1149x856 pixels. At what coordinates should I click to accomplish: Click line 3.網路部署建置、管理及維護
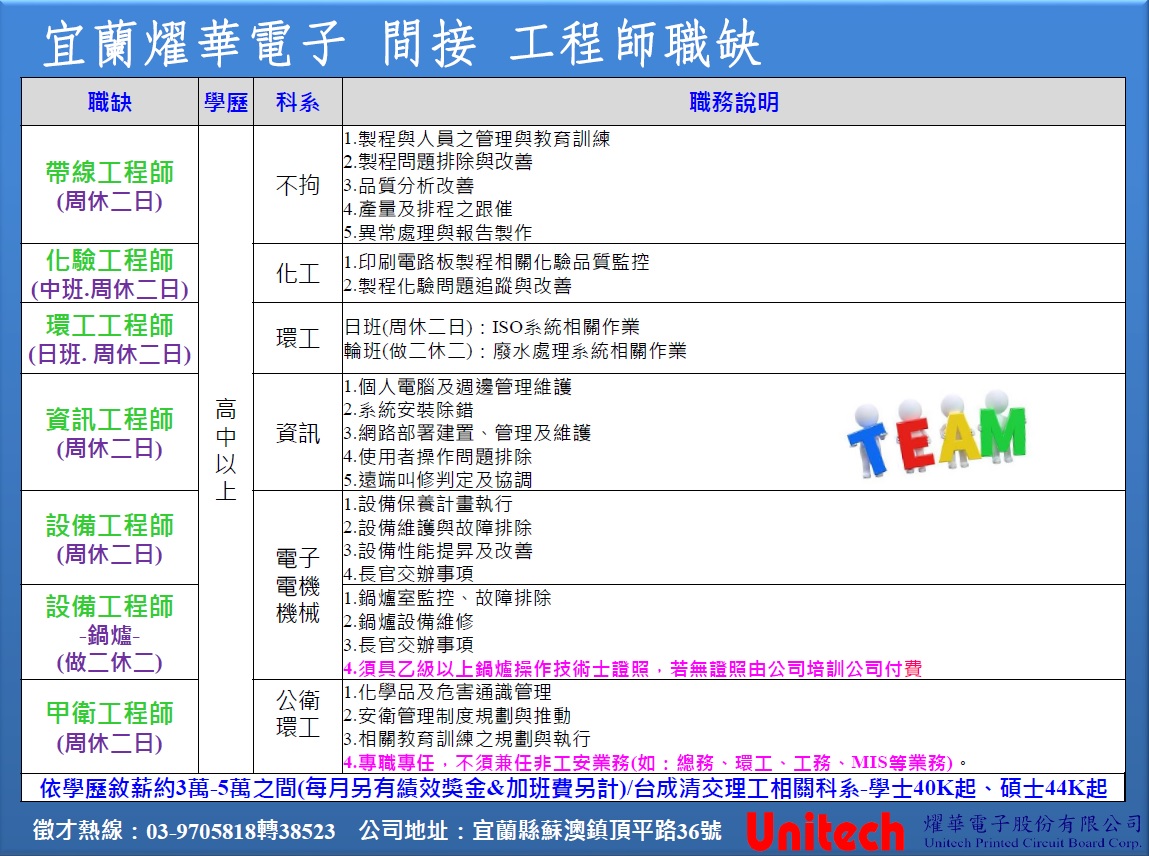(x=468, y=433)
